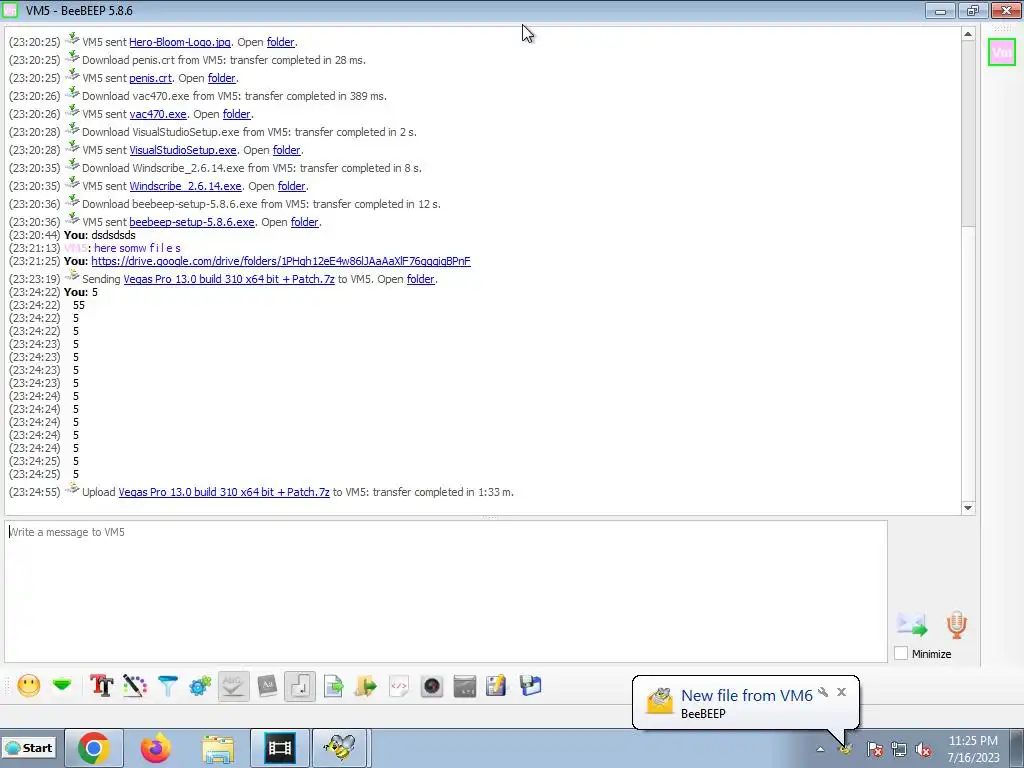Click the chat scrollbar up arrow
Screen dimensions: 1024x768
point(968,34)
